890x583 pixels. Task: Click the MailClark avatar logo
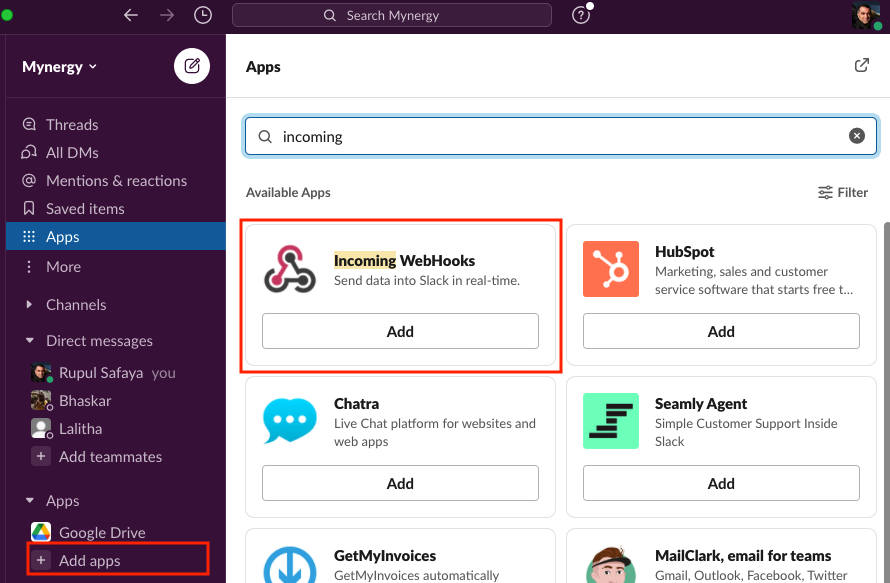click(x=611, y=564)
